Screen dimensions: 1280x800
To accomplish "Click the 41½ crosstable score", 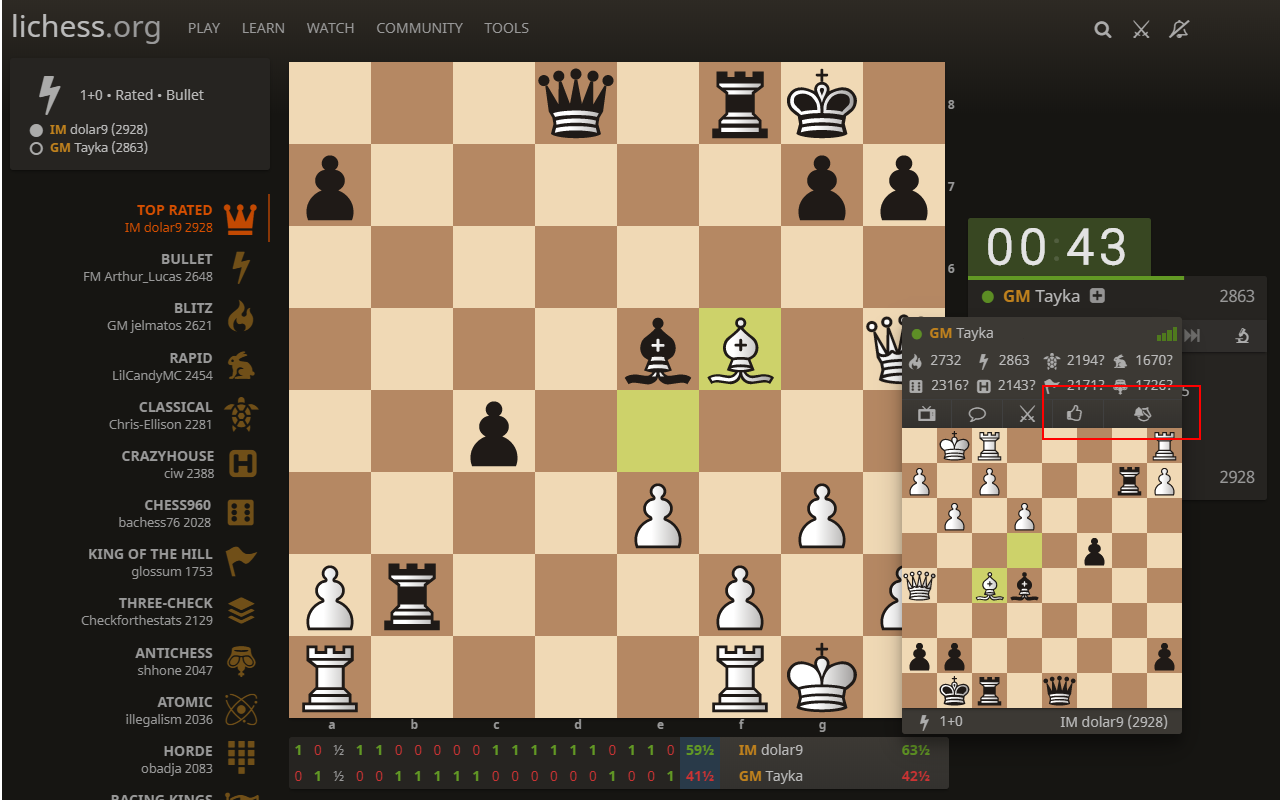I will tap(700, 775).
